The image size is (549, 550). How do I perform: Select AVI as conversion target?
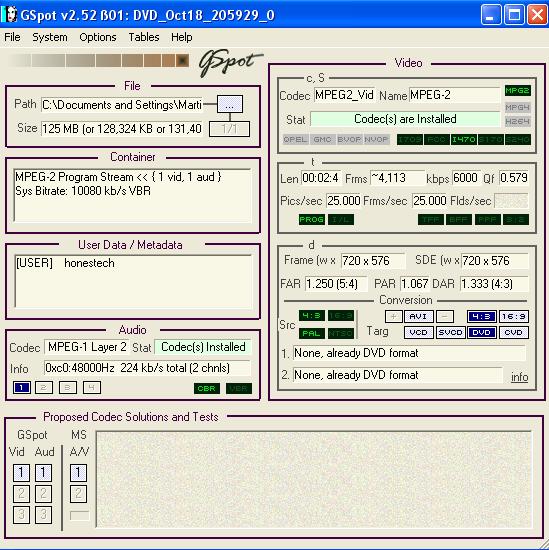click(419, 316)
